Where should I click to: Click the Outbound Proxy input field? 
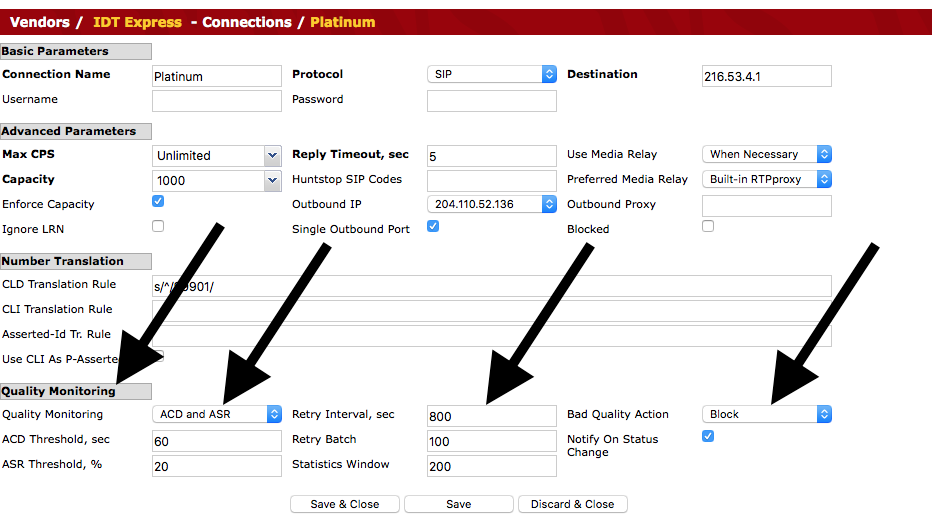pyautogui.click(x=766, y=206)
